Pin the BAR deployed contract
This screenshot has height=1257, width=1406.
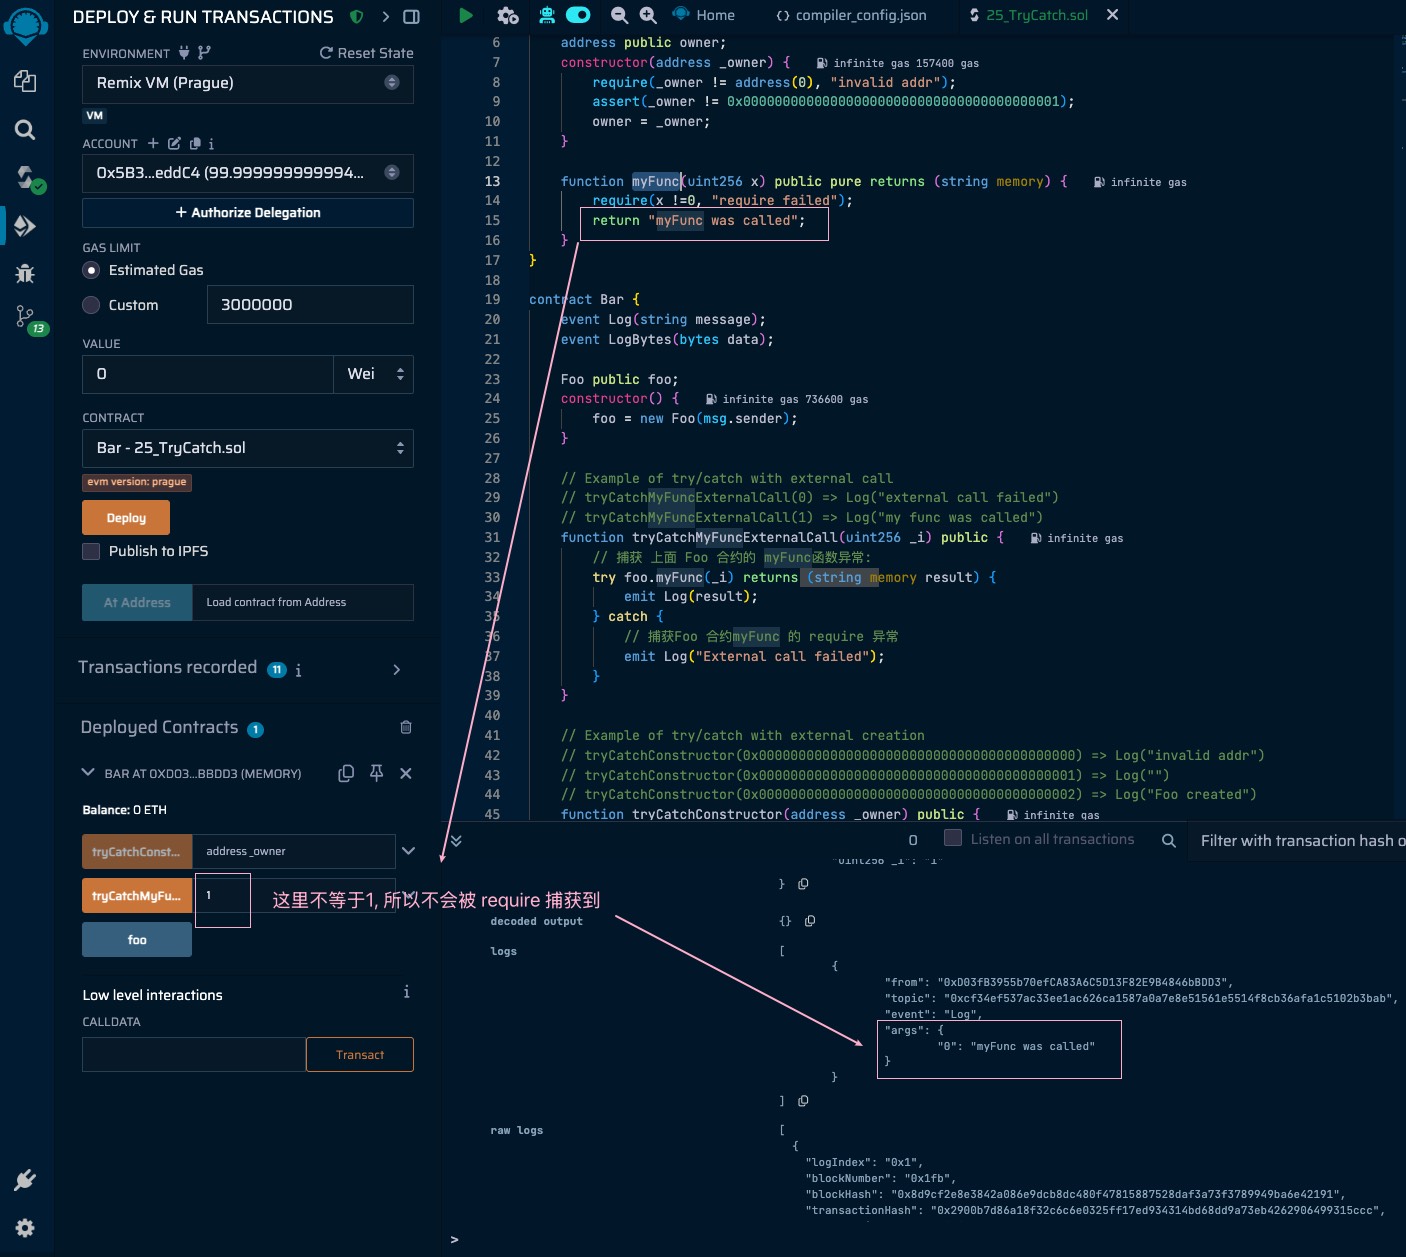pyautogui.click(x=376, y=773)
